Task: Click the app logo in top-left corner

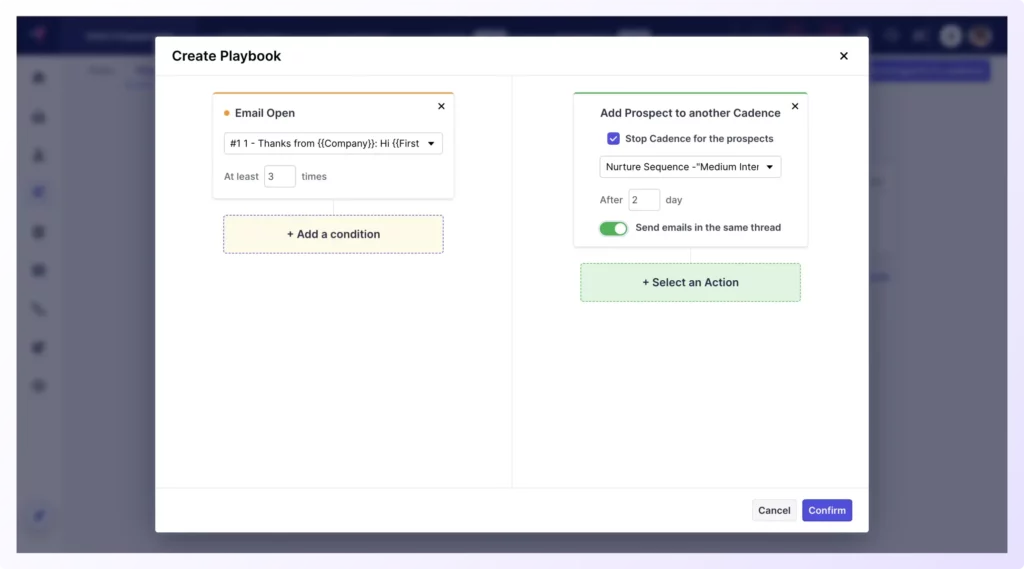Action: coord(38,35)
